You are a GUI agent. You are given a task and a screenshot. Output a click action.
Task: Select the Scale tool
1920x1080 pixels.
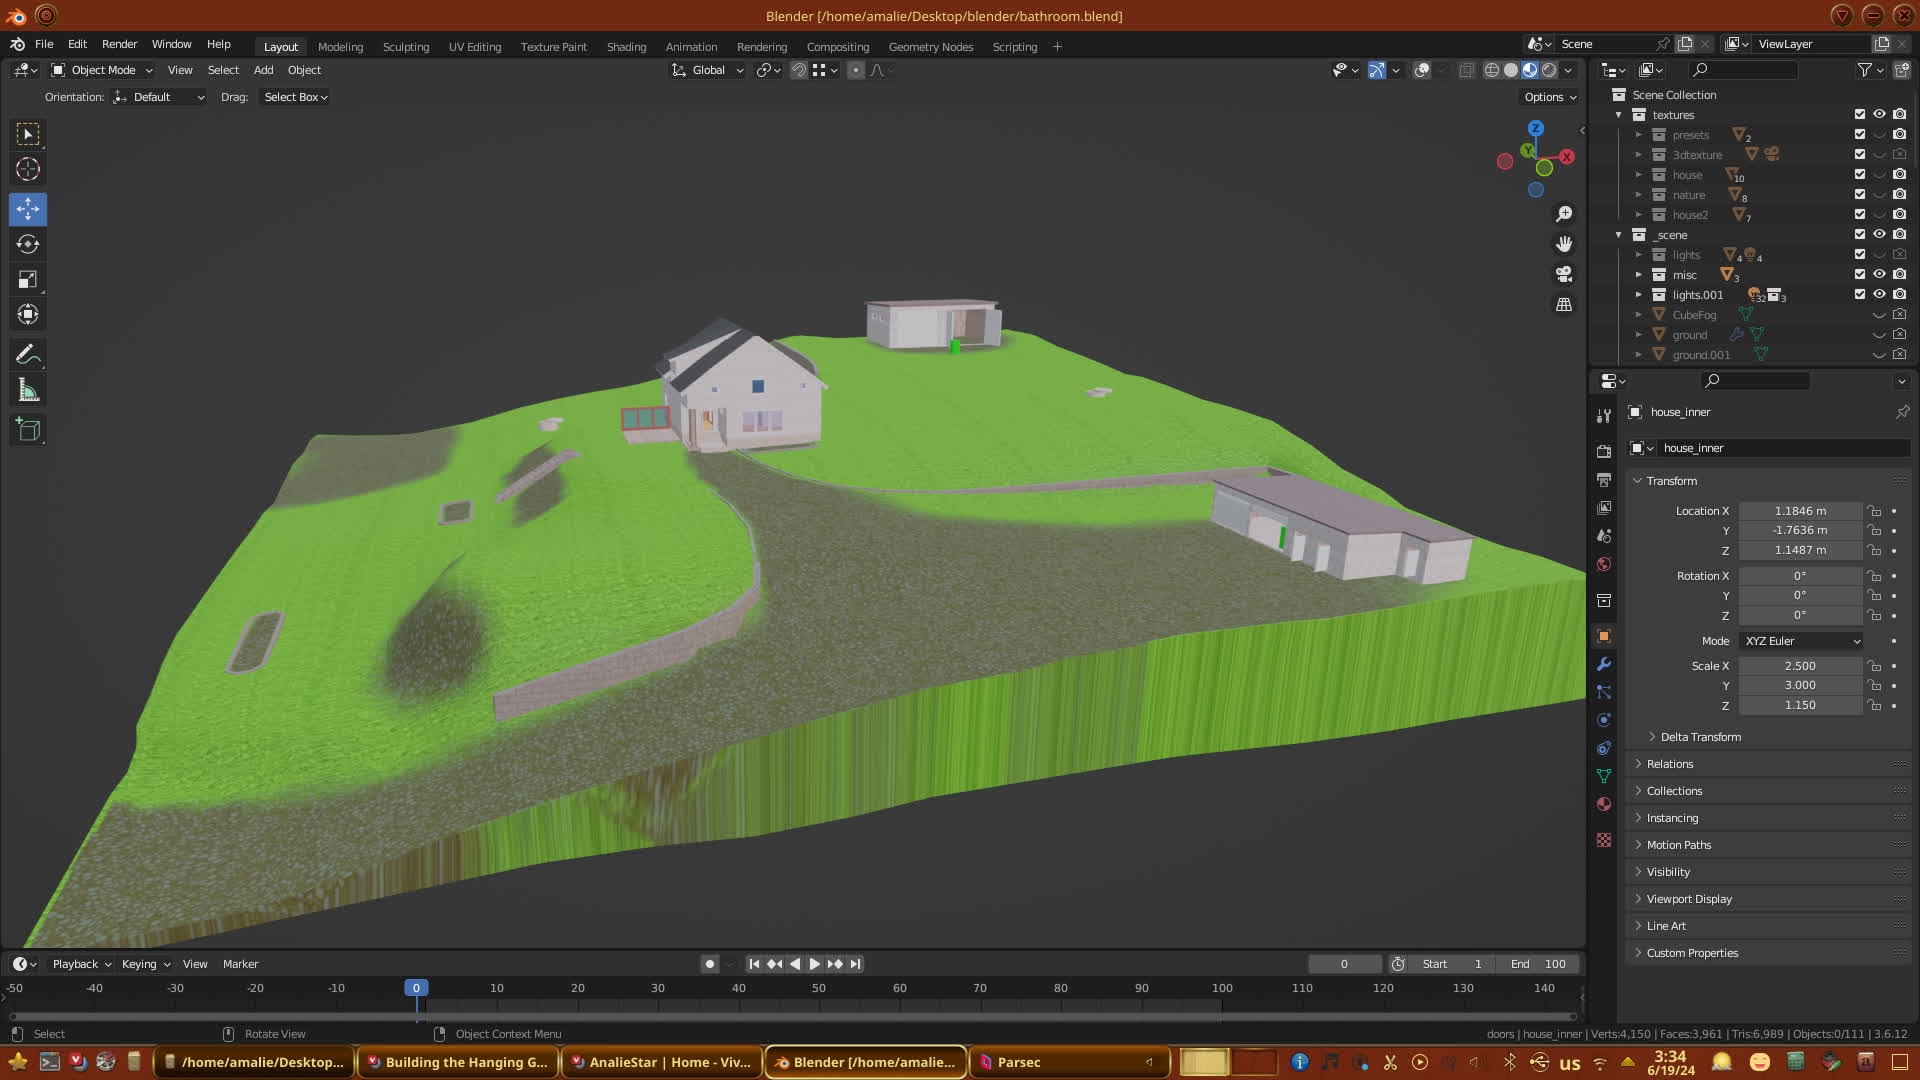(28, 280)
